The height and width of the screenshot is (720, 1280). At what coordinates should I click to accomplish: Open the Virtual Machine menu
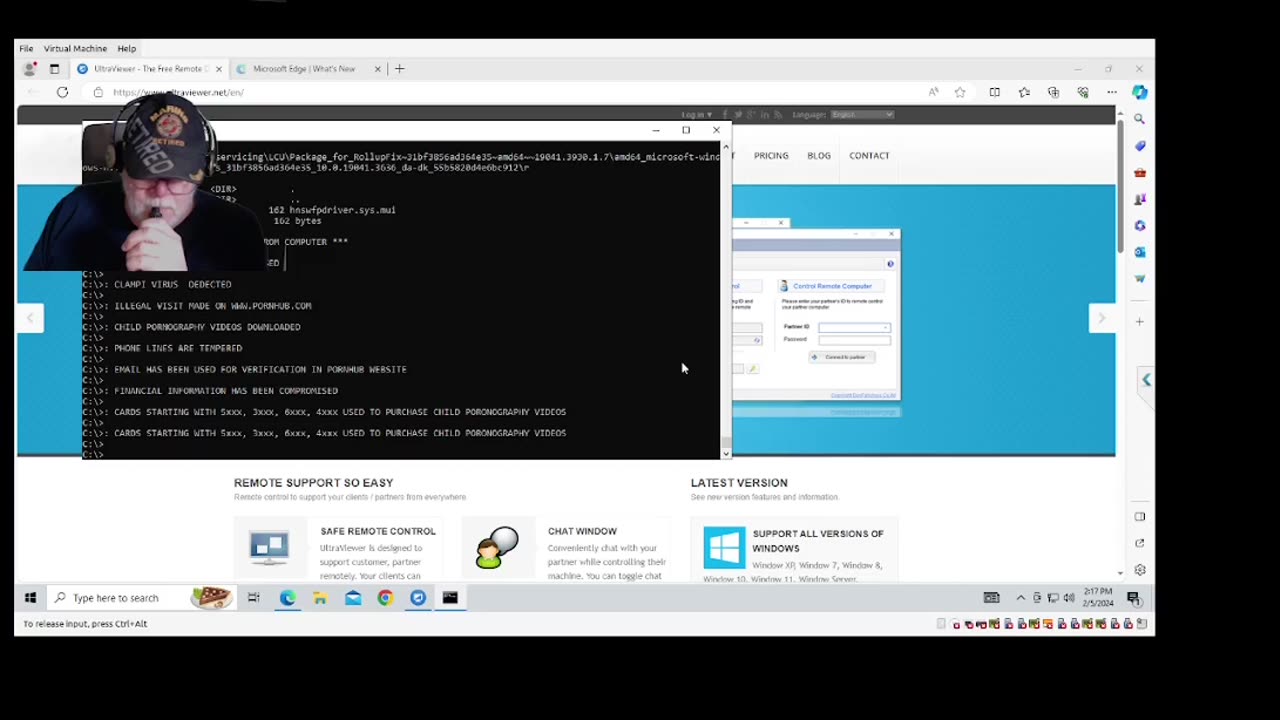[75, 48]
